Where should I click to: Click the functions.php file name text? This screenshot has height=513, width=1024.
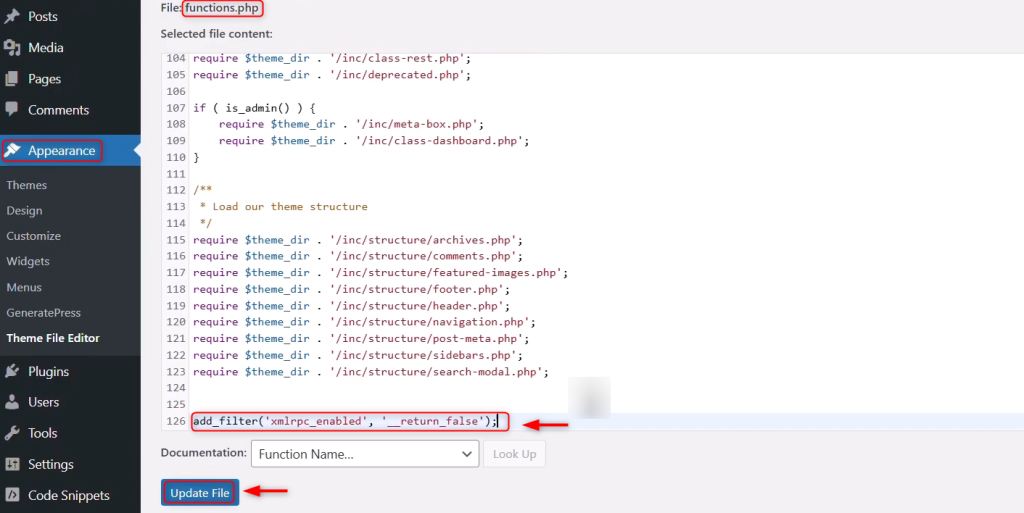coord(222,8)
